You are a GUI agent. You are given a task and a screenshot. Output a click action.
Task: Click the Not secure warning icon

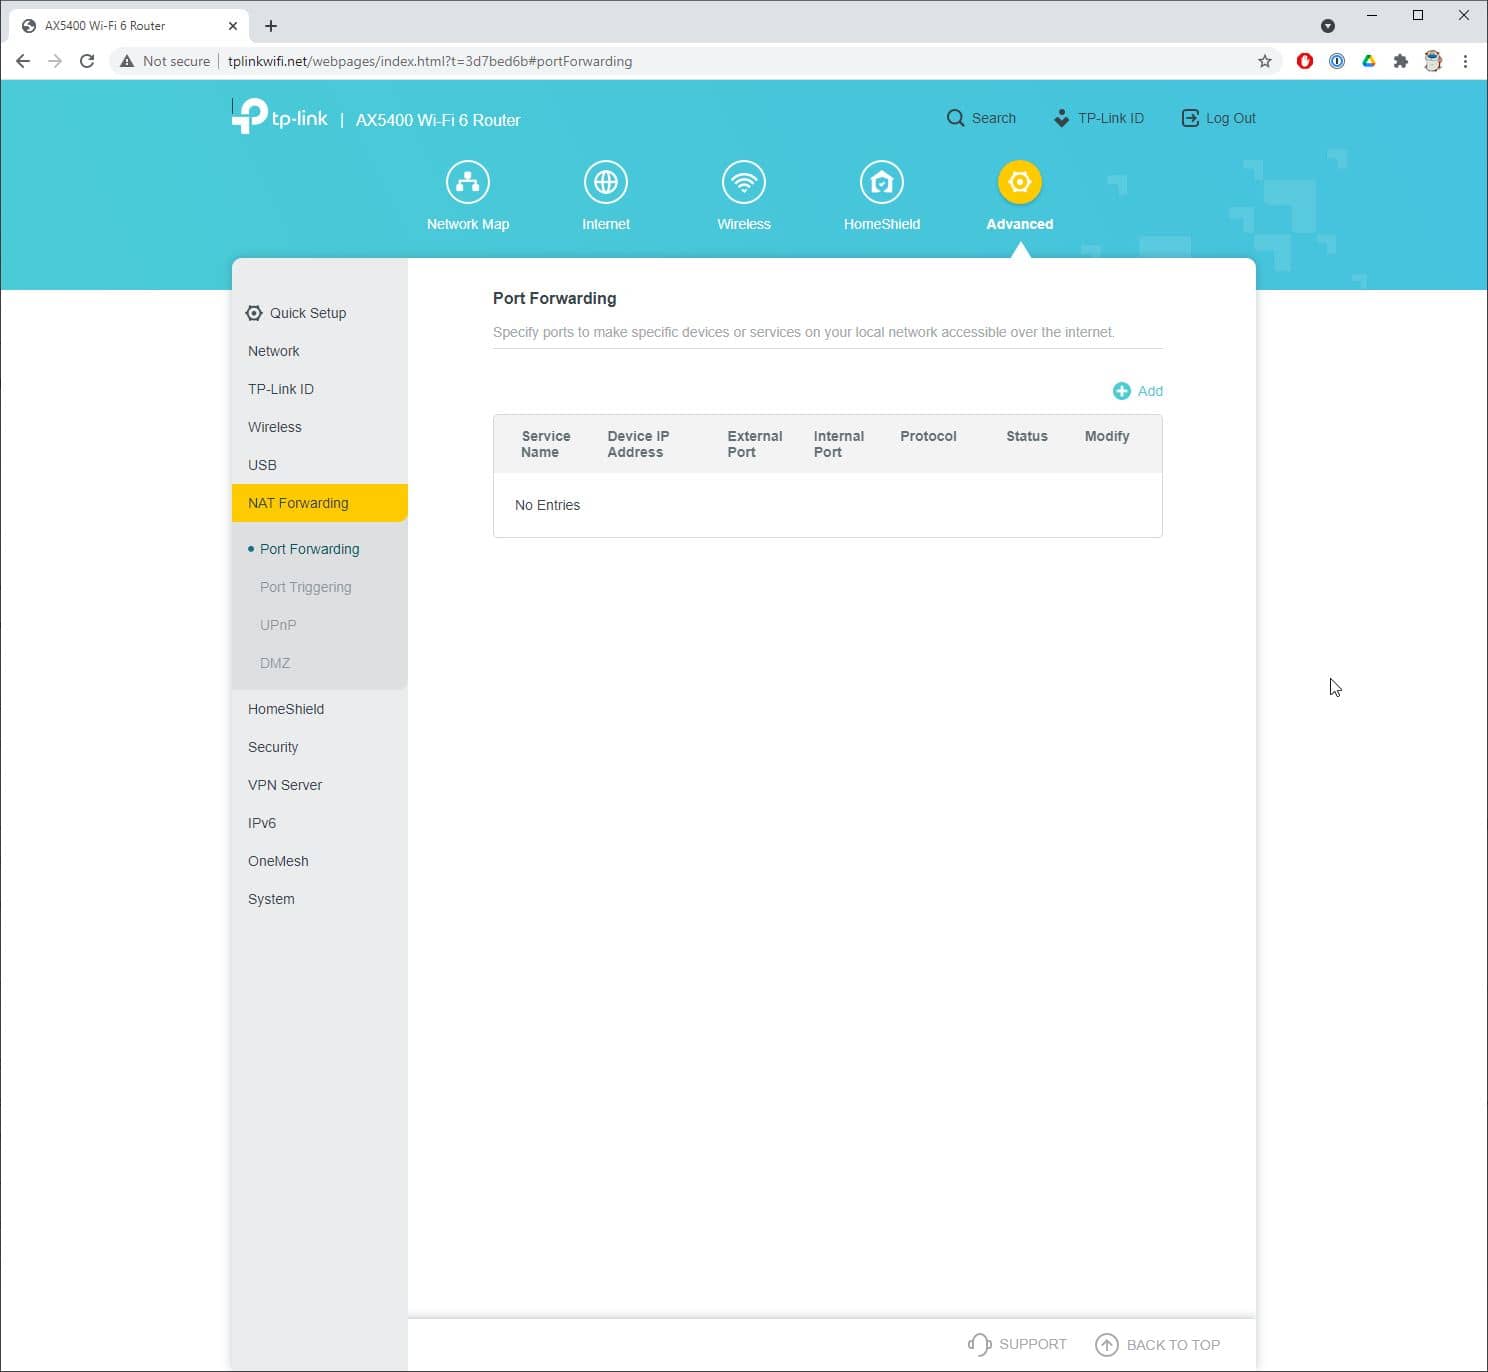click(127, 61)
